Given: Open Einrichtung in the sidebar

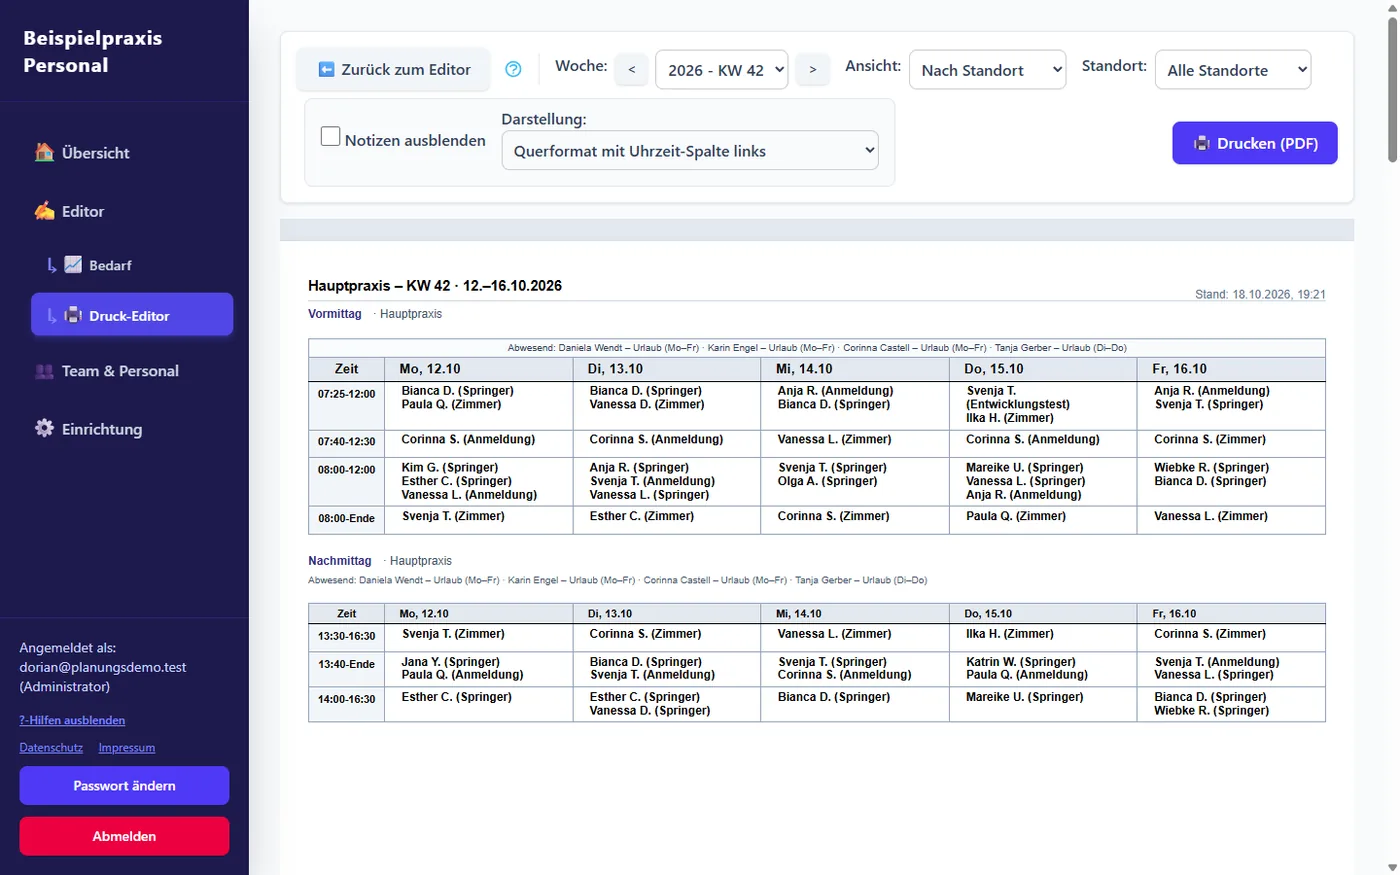Looking at the screenshot, I should (x=132, y=429).
